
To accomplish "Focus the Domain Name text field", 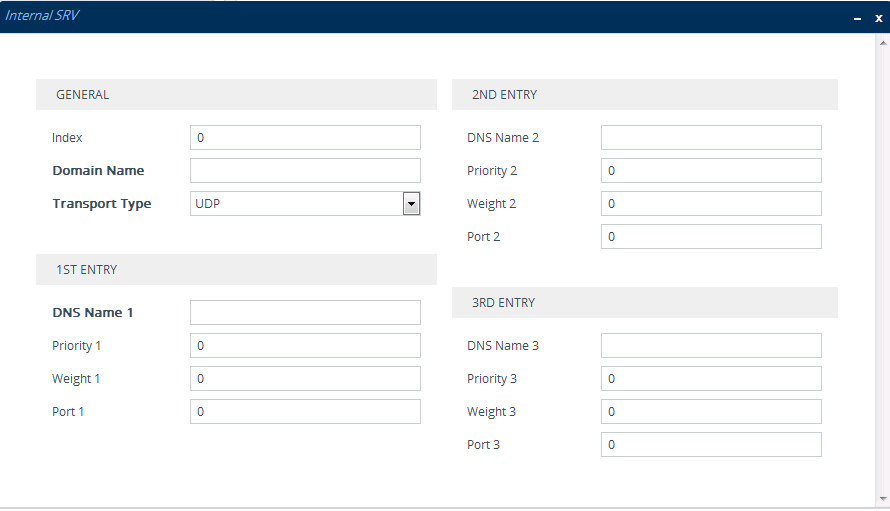I will [305, 171].
